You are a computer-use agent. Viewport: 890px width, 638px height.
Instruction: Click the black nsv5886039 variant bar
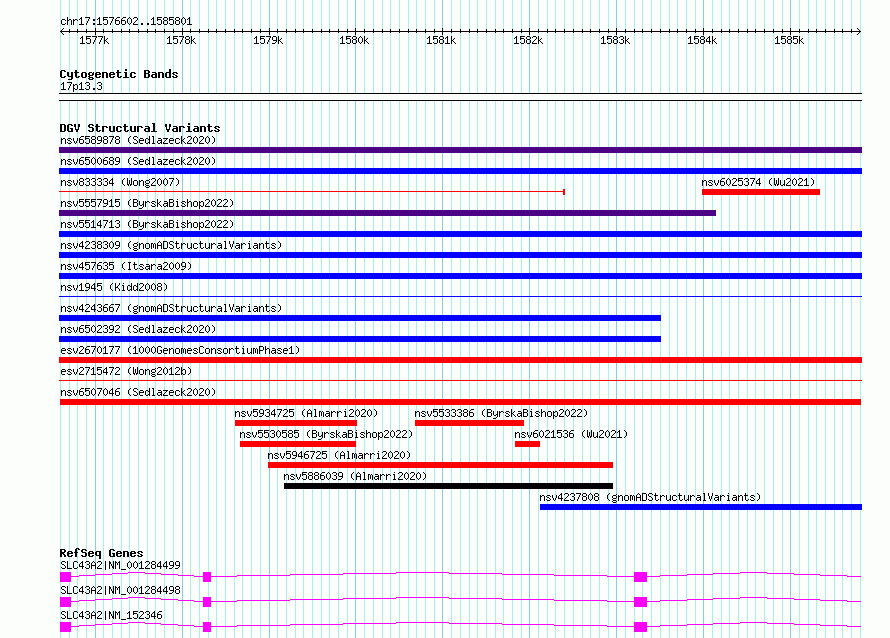pos(448,486)
